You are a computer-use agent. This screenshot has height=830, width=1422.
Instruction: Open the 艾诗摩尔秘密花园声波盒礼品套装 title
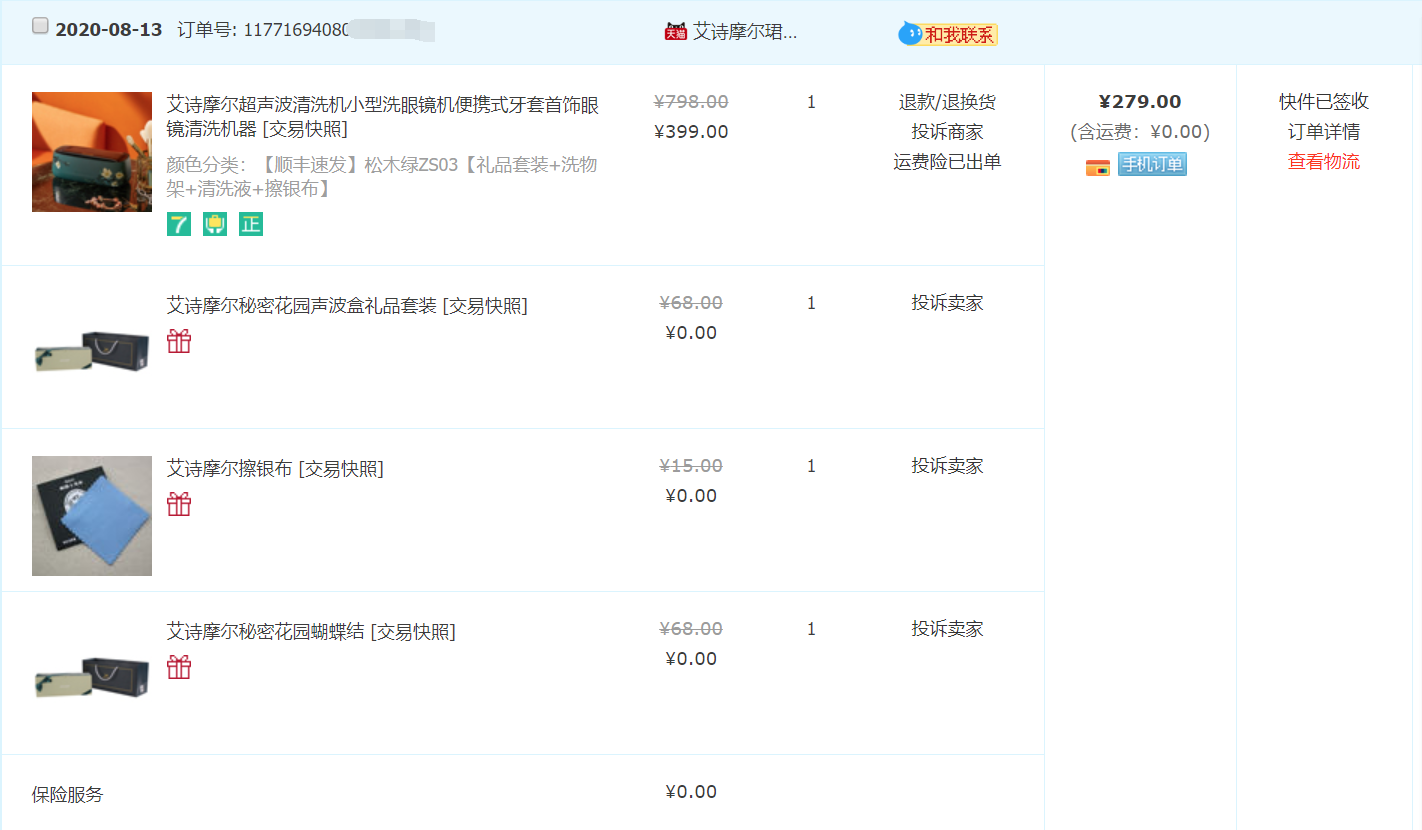pos(302,305)
